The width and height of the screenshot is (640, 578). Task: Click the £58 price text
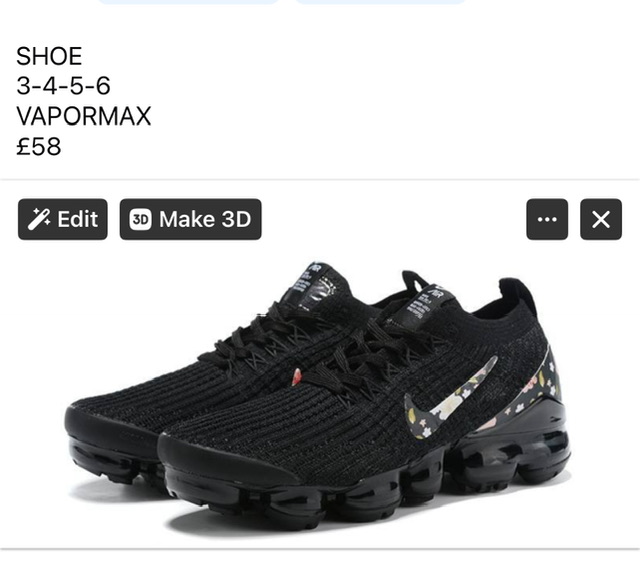(39, 146)
